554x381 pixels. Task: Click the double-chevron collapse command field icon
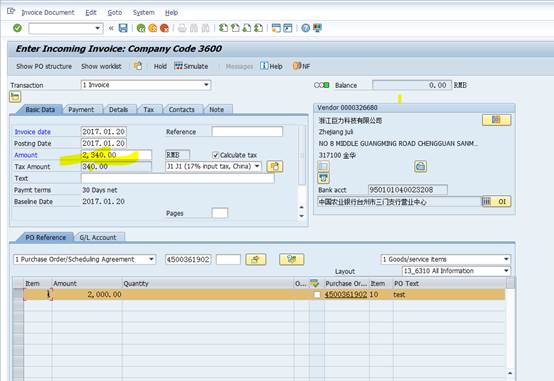[111, 28]
